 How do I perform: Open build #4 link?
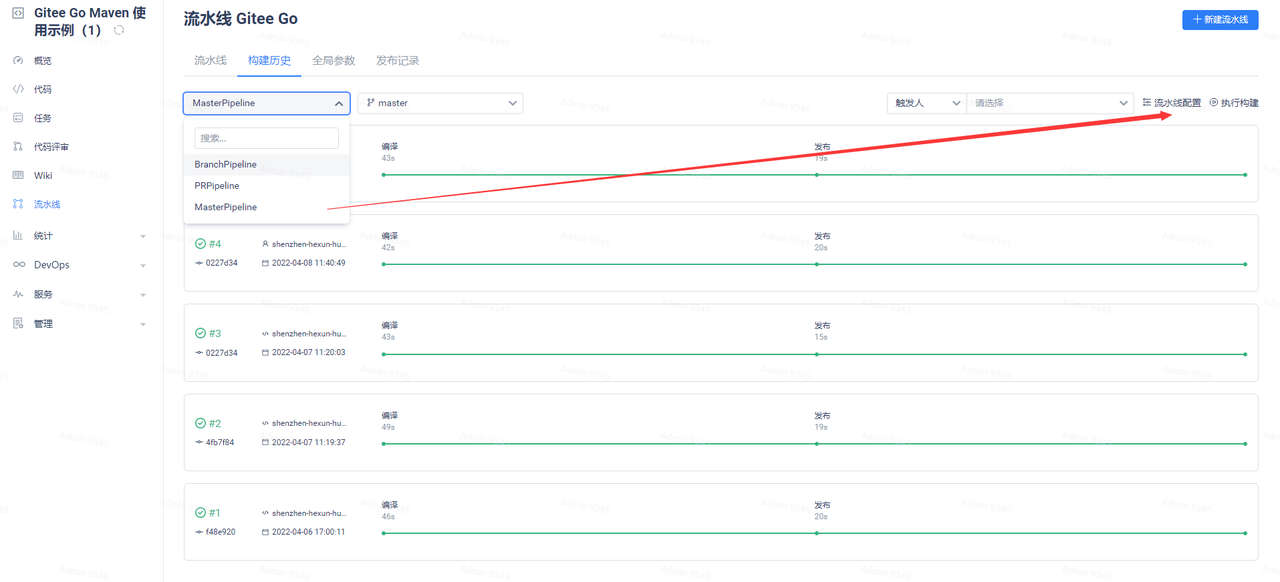[x=215, y=244]
